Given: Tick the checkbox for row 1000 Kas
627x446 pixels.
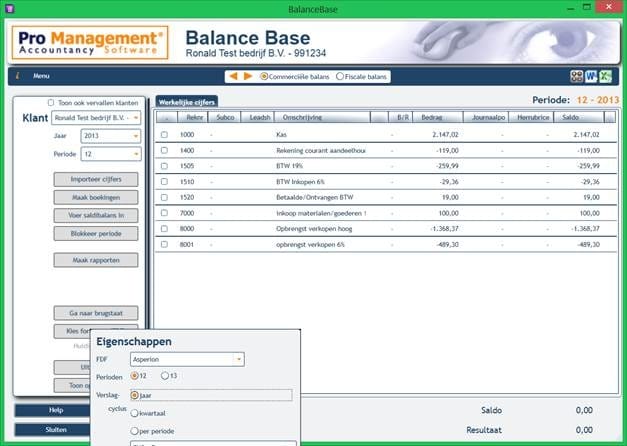Looking at the screenshot, I should click(x=164, y=135).
